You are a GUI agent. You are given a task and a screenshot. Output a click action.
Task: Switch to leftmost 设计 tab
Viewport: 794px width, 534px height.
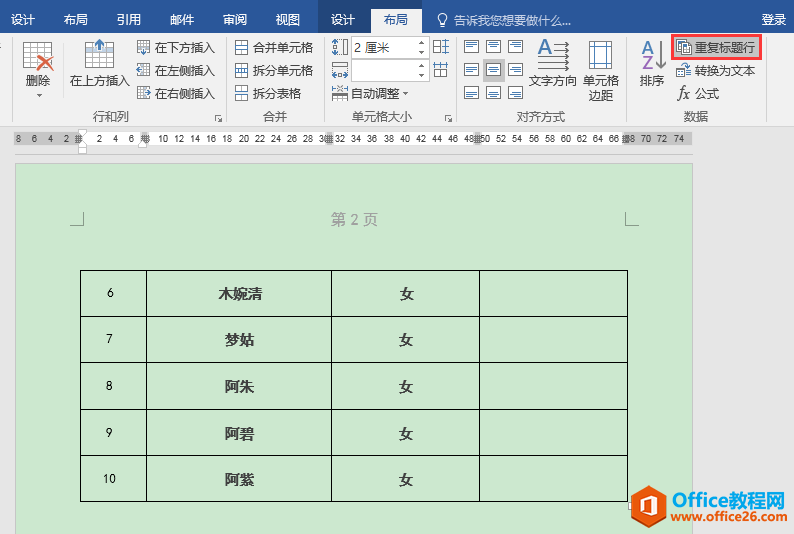(x=23, y=20)
